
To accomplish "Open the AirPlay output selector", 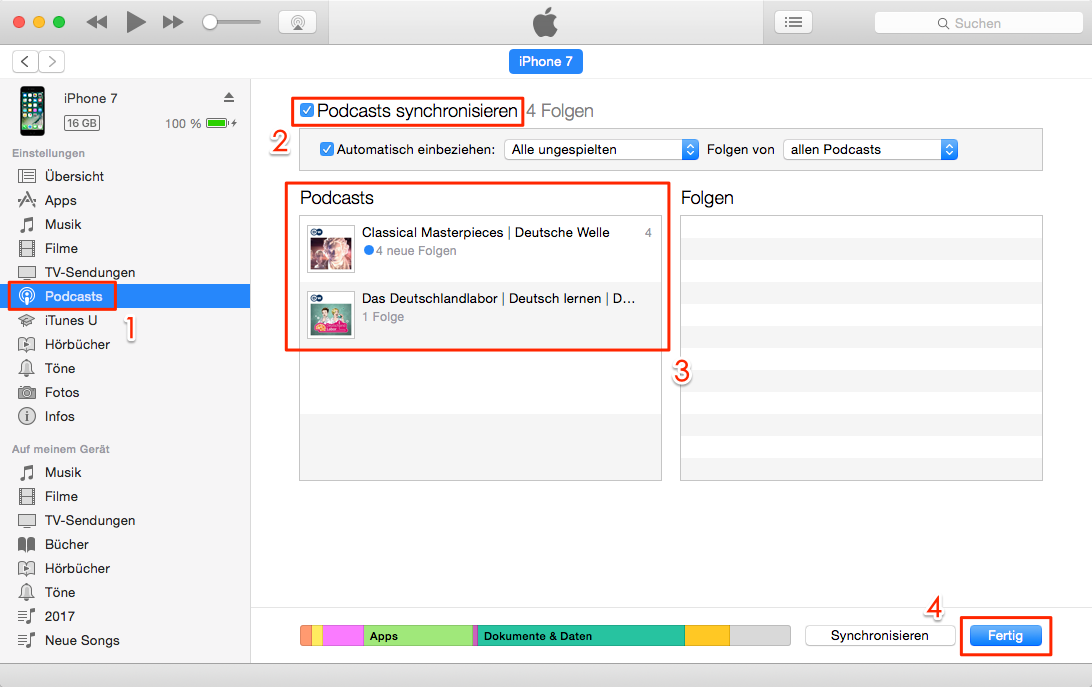I will (297, 22).
